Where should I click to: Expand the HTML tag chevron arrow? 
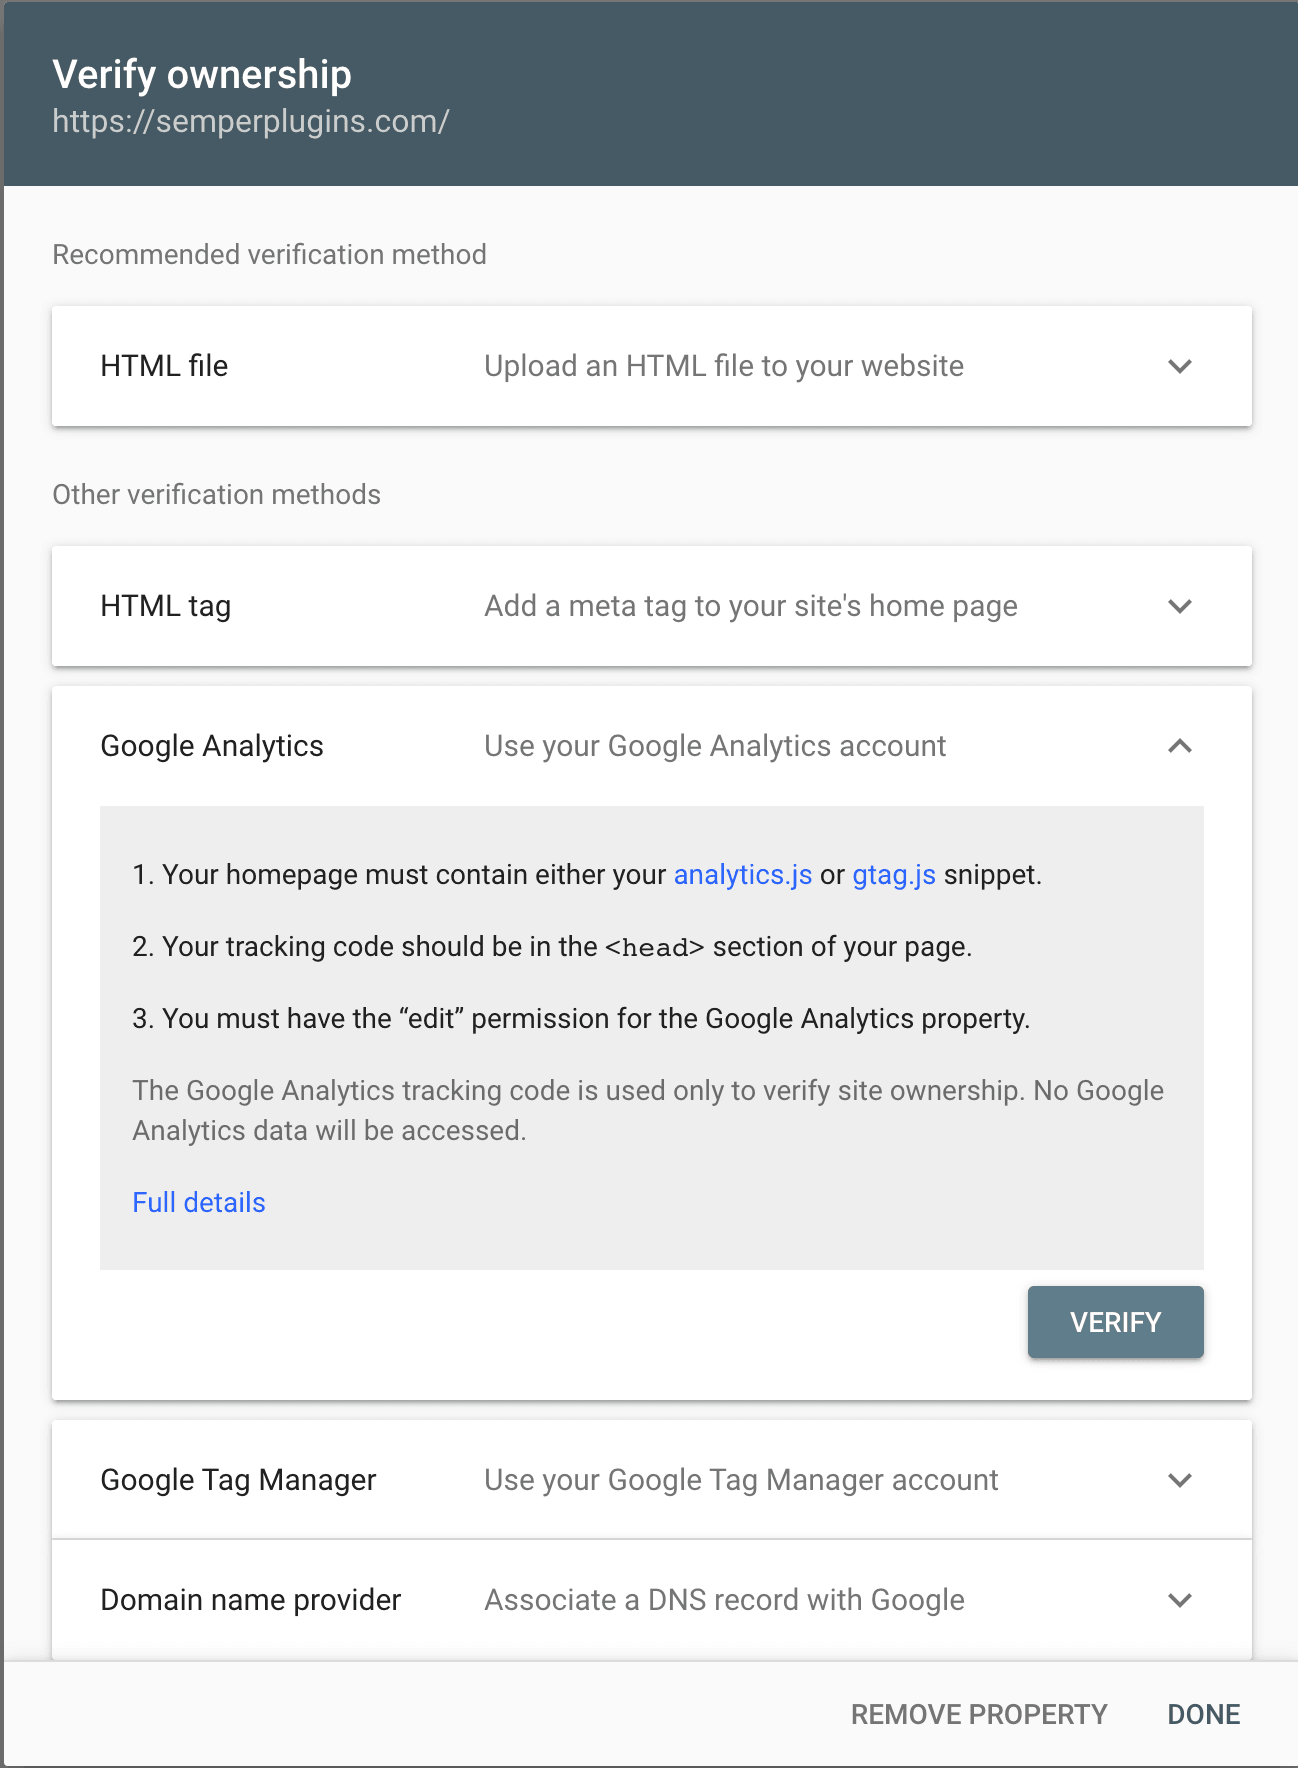pos(1180,606)
